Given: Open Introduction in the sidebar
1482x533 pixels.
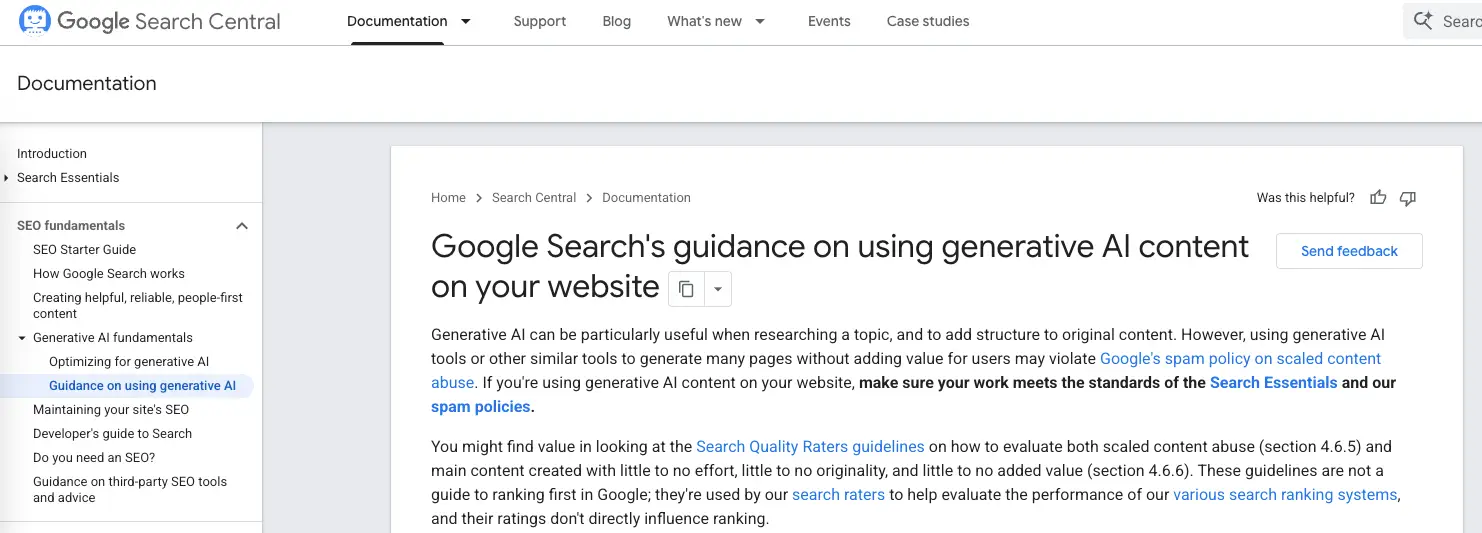Looking at the screenshot, I should tap(52, 154).
